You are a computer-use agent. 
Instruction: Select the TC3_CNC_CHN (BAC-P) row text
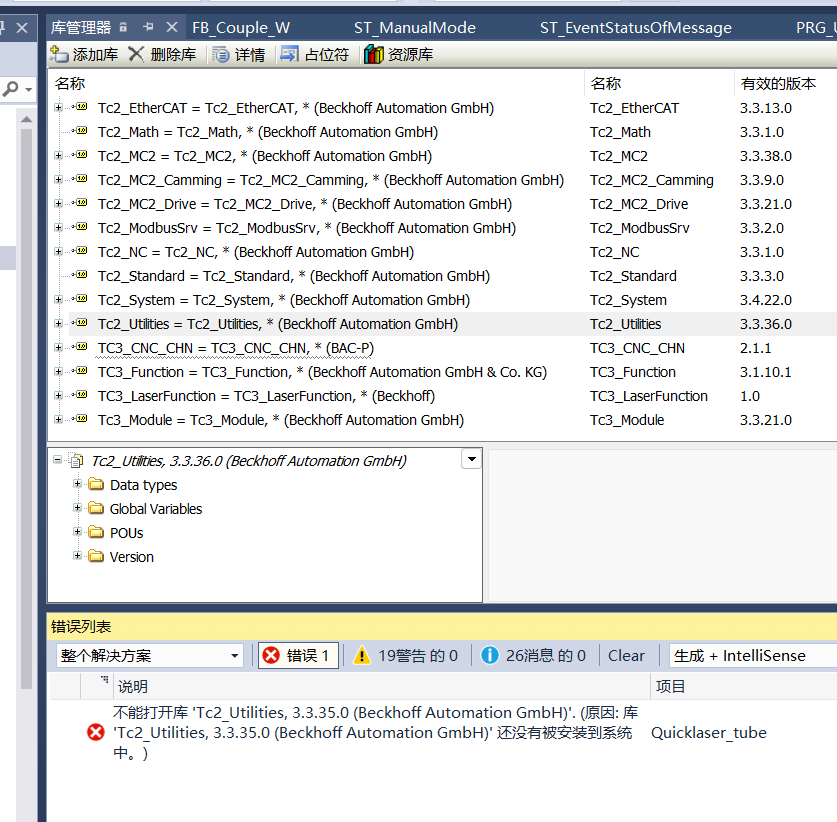coord(235,348)
